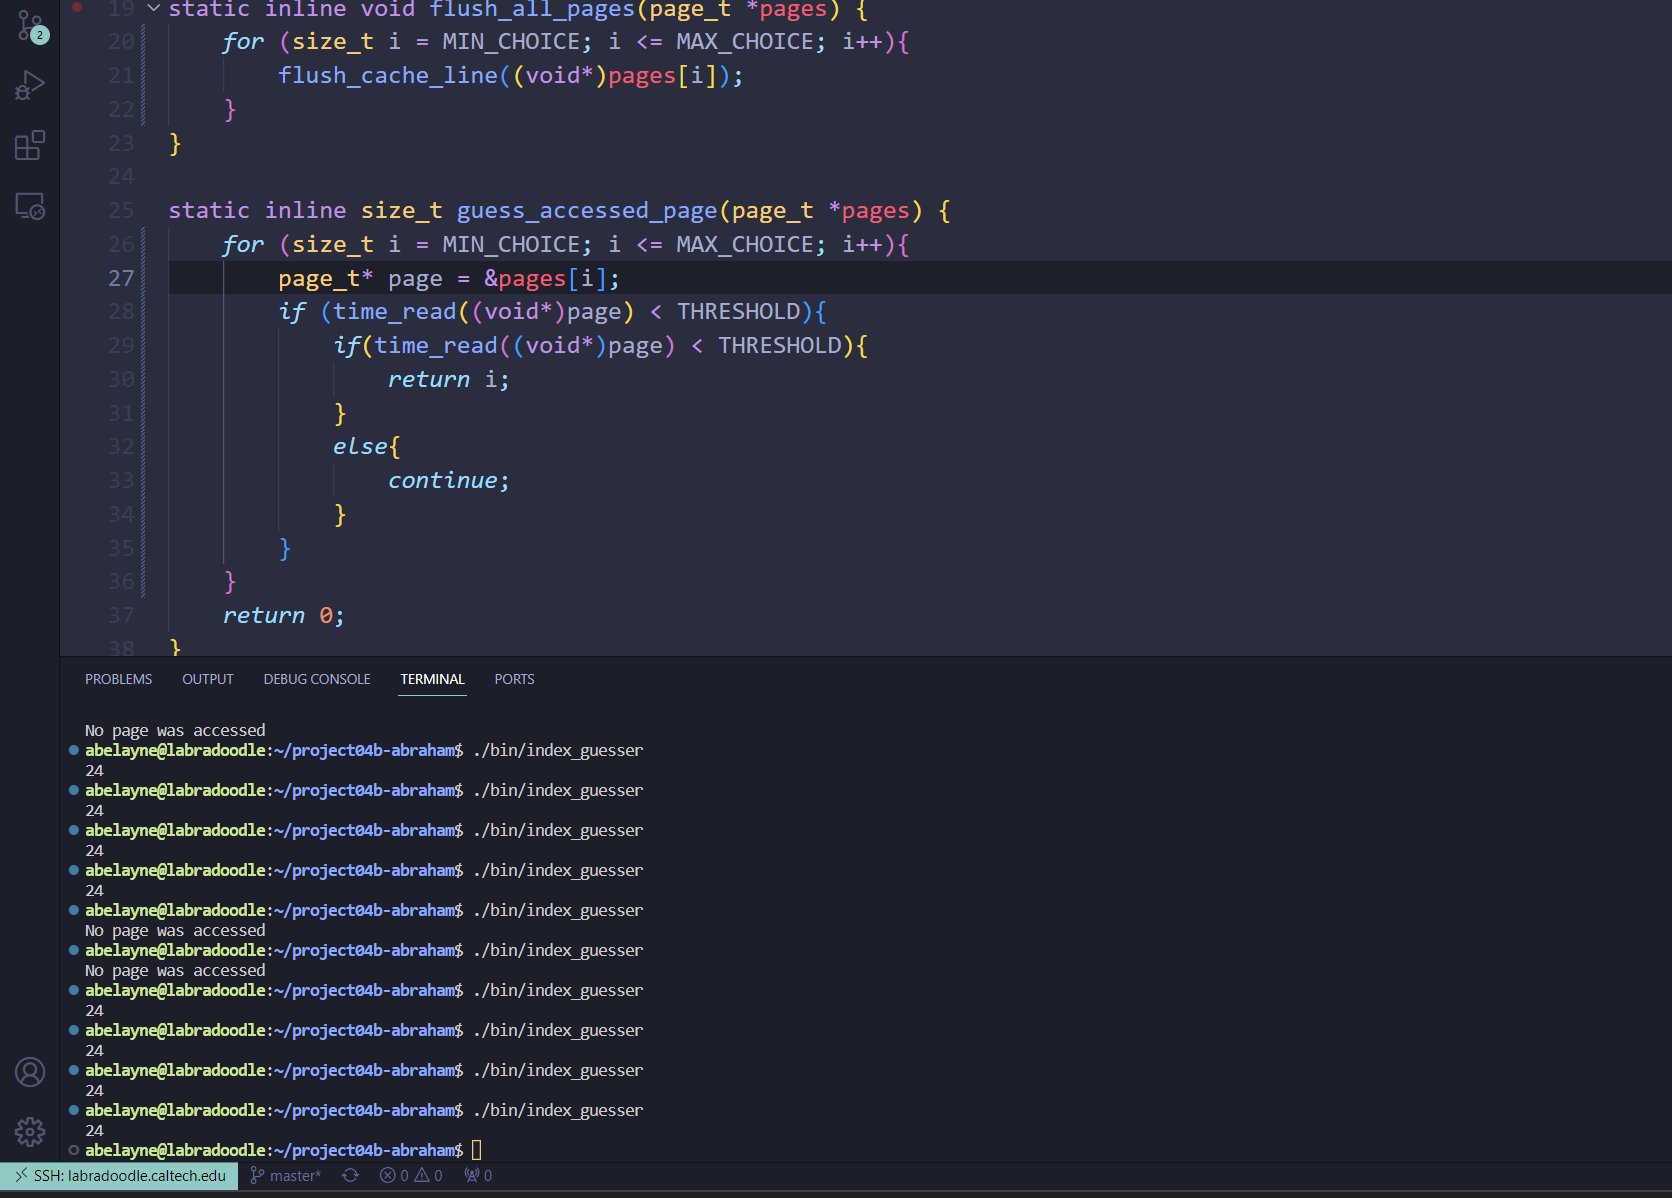Toggle the breakpoint on line 19
1672x1198 pixels.
[77, 8]
